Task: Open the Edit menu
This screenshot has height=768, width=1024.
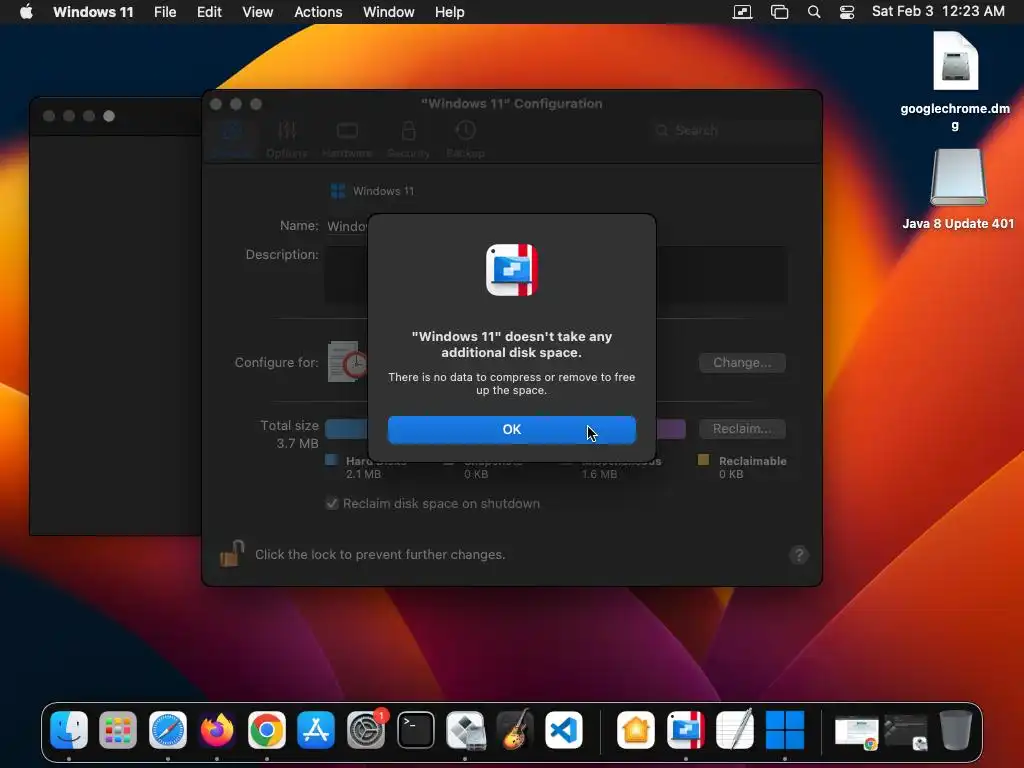Action: click(x=209, y=12)
